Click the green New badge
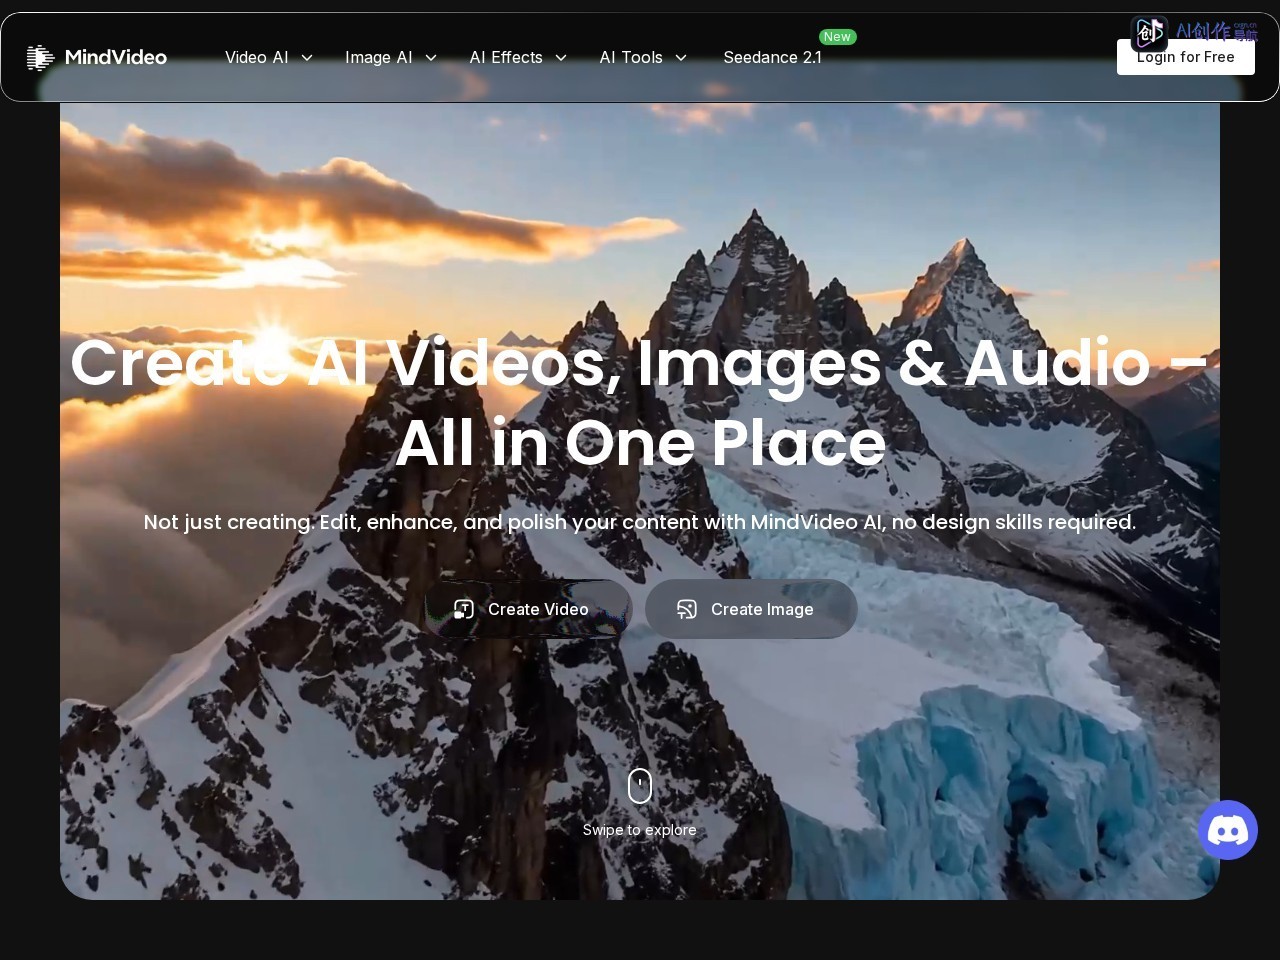 point(838,37)
